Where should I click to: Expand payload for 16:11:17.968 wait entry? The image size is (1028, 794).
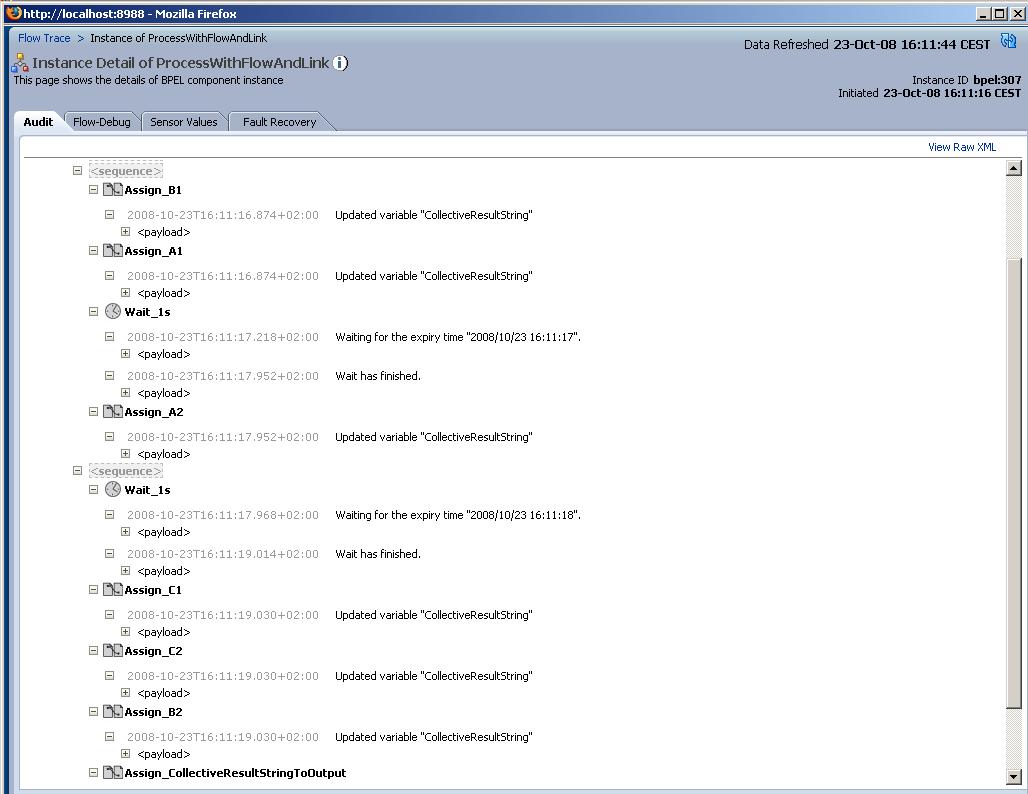pyautogui.click(x=125, y=531)
